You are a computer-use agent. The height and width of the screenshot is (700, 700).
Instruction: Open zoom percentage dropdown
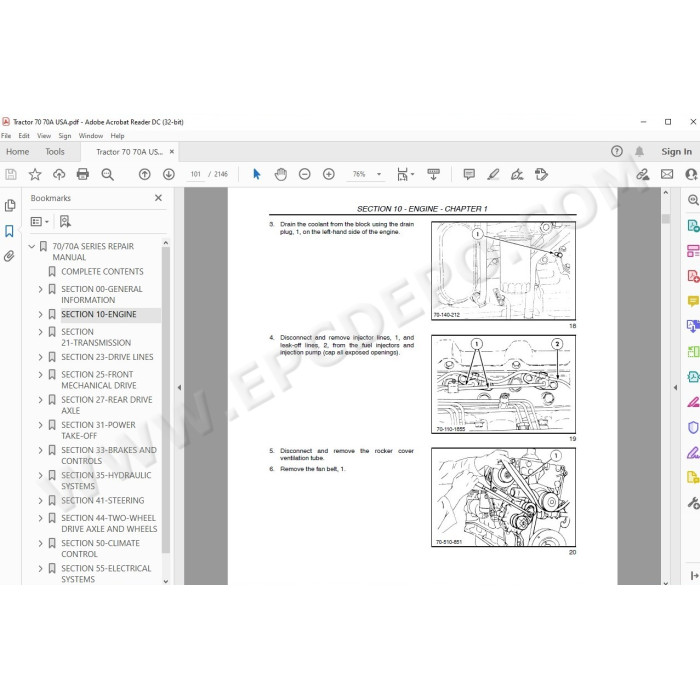pyautogui.click(x=379, y=174)
